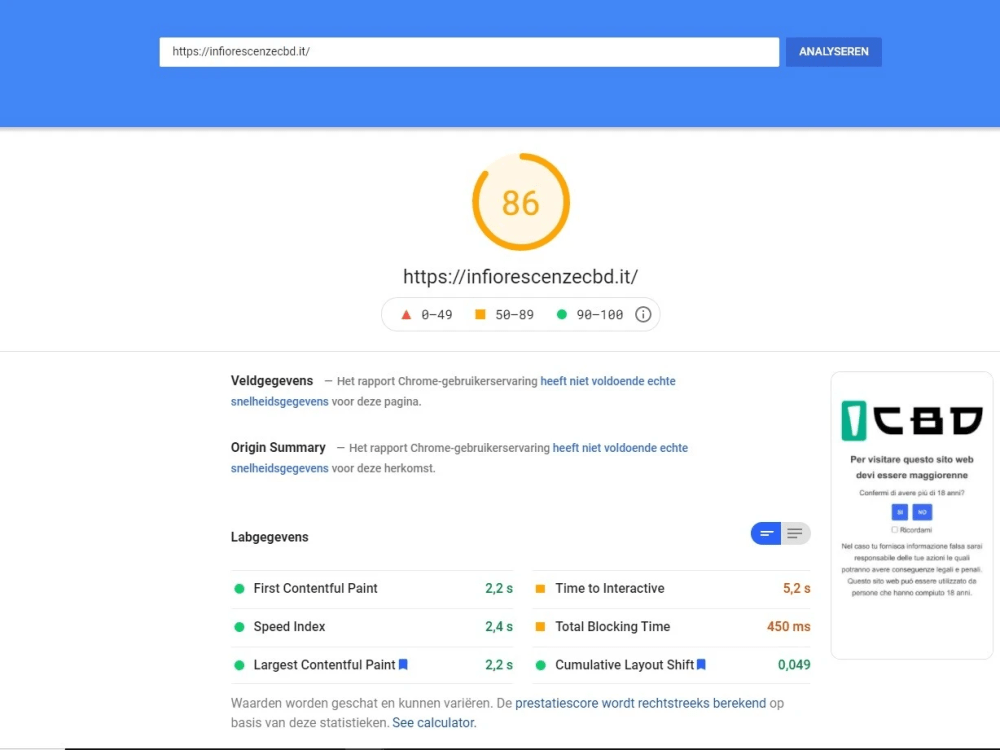
Task: Click the 450 ms value
Action: (788, 626)
